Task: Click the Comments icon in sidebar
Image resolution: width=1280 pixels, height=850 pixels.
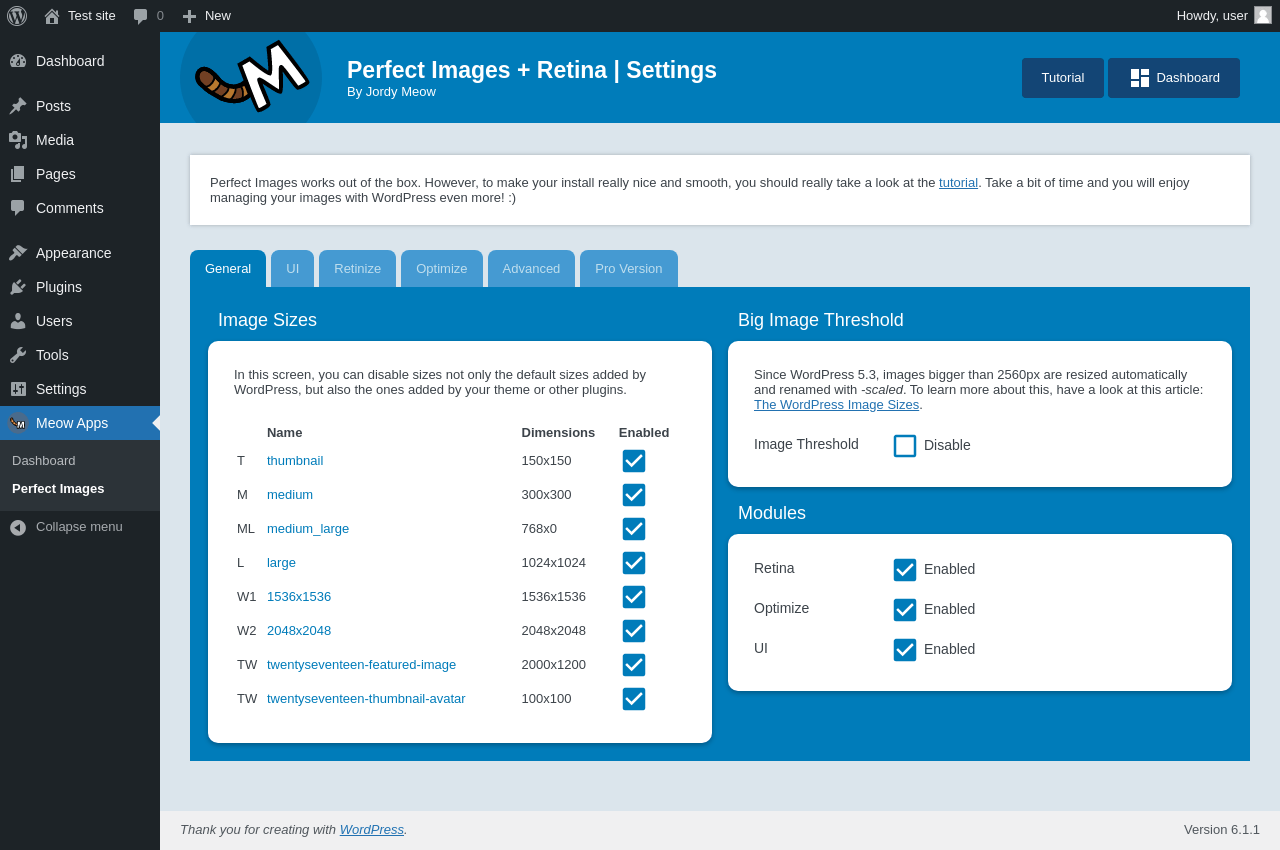Action: 18,208
